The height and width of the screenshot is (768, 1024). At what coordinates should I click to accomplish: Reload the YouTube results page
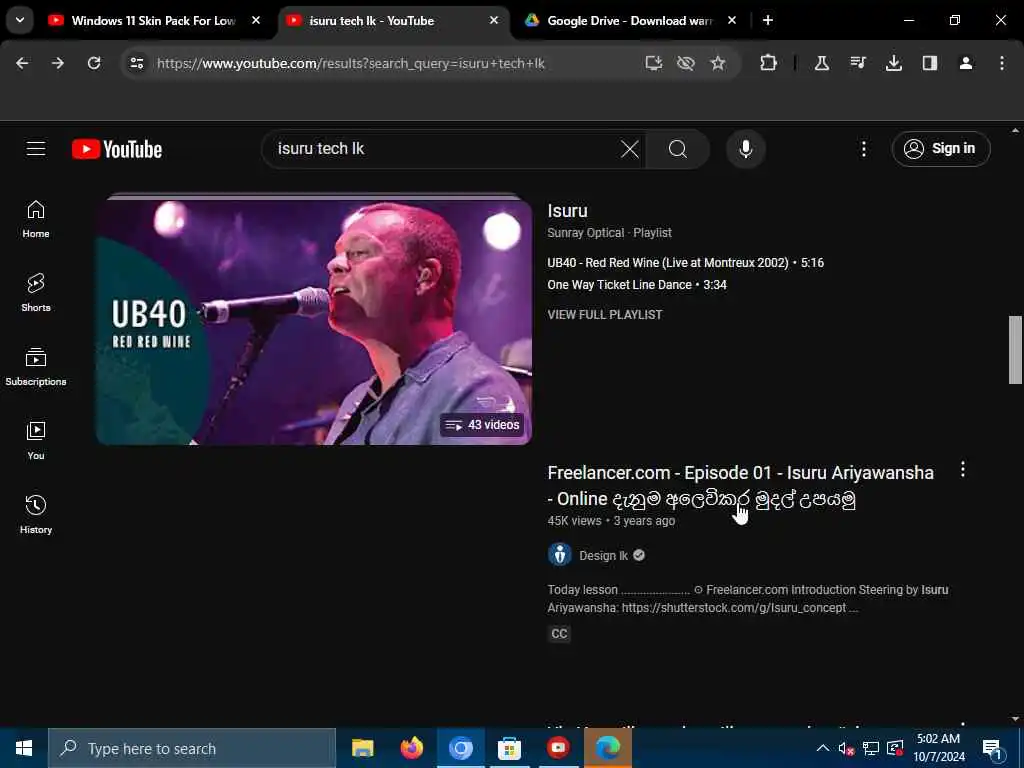tap(94, 63)
